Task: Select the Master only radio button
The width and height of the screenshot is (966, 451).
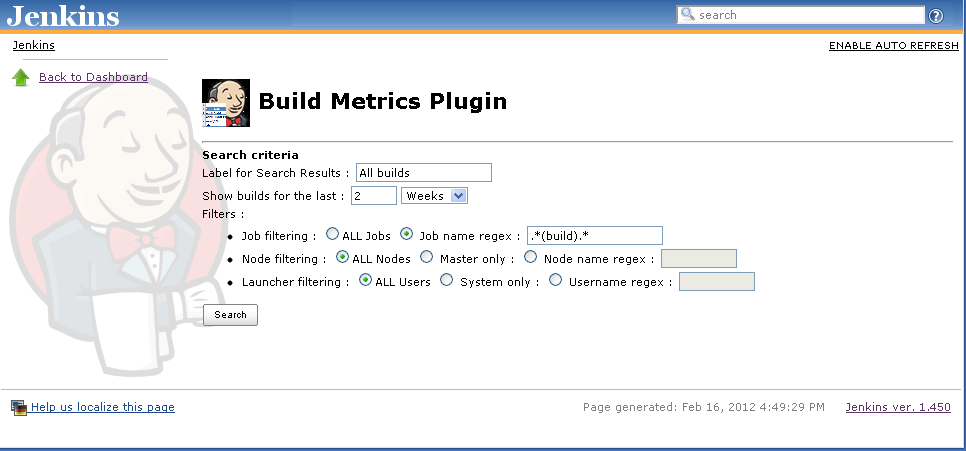Action: pos(426,256)
